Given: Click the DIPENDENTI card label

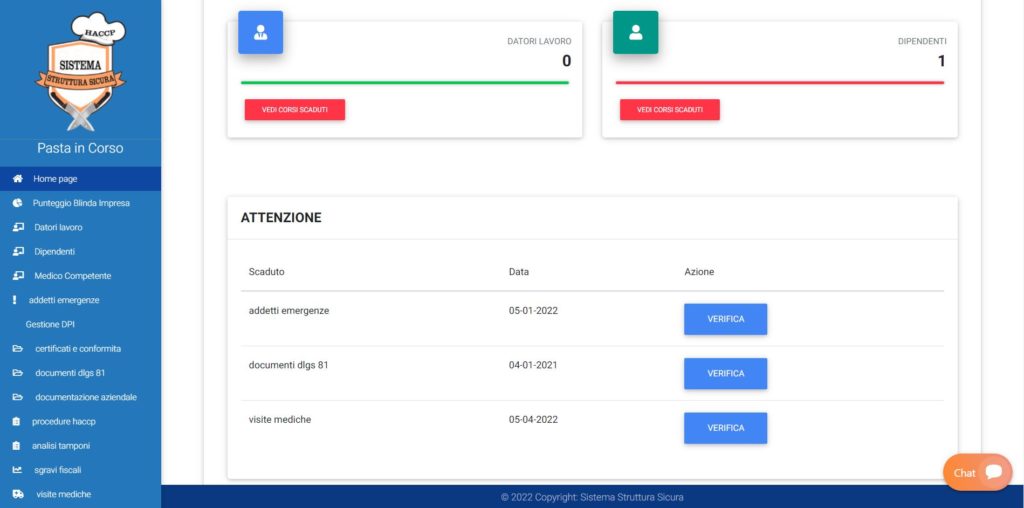Looking at the screenshot, I should point(922,41).
